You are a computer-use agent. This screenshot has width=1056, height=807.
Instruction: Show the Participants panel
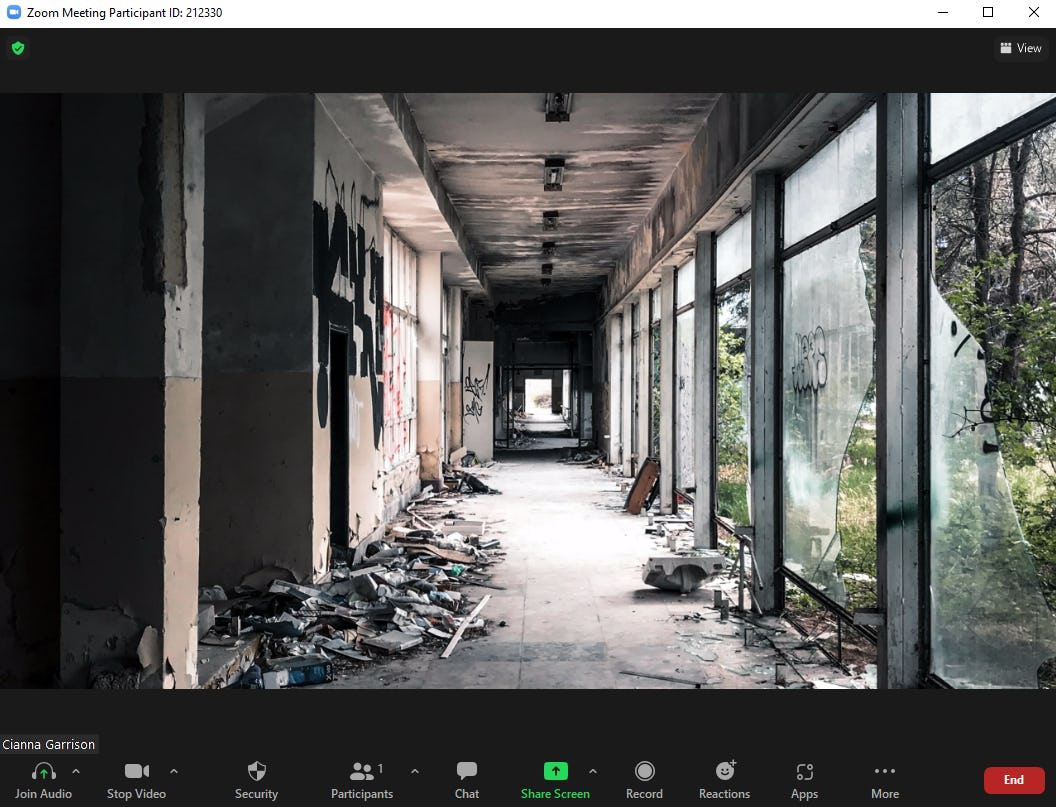362,780
